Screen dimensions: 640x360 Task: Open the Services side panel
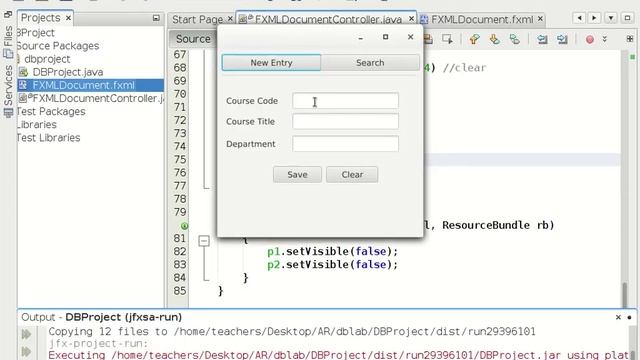(8, 91)
